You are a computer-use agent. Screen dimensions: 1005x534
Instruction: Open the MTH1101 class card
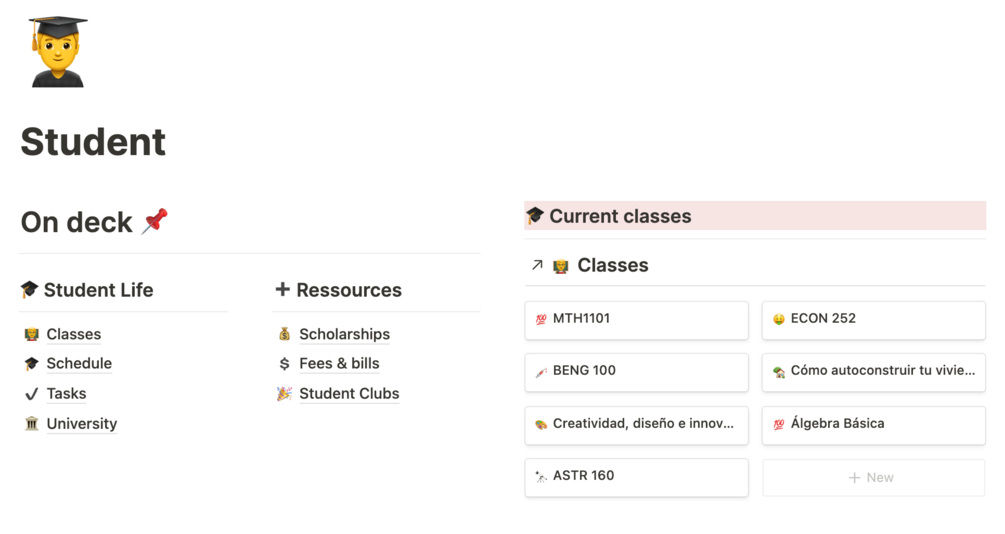click(636, 320)
